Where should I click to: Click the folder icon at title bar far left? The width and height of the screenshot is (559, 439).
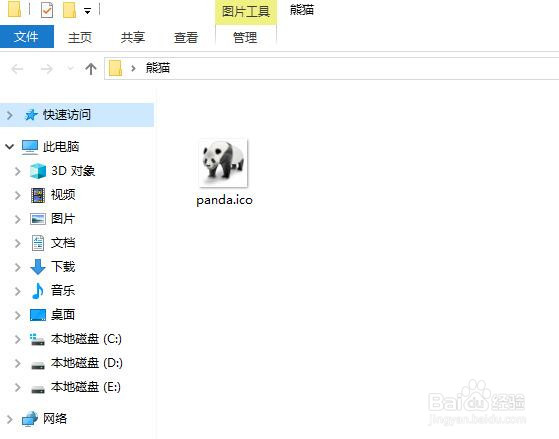pos(14,9)
